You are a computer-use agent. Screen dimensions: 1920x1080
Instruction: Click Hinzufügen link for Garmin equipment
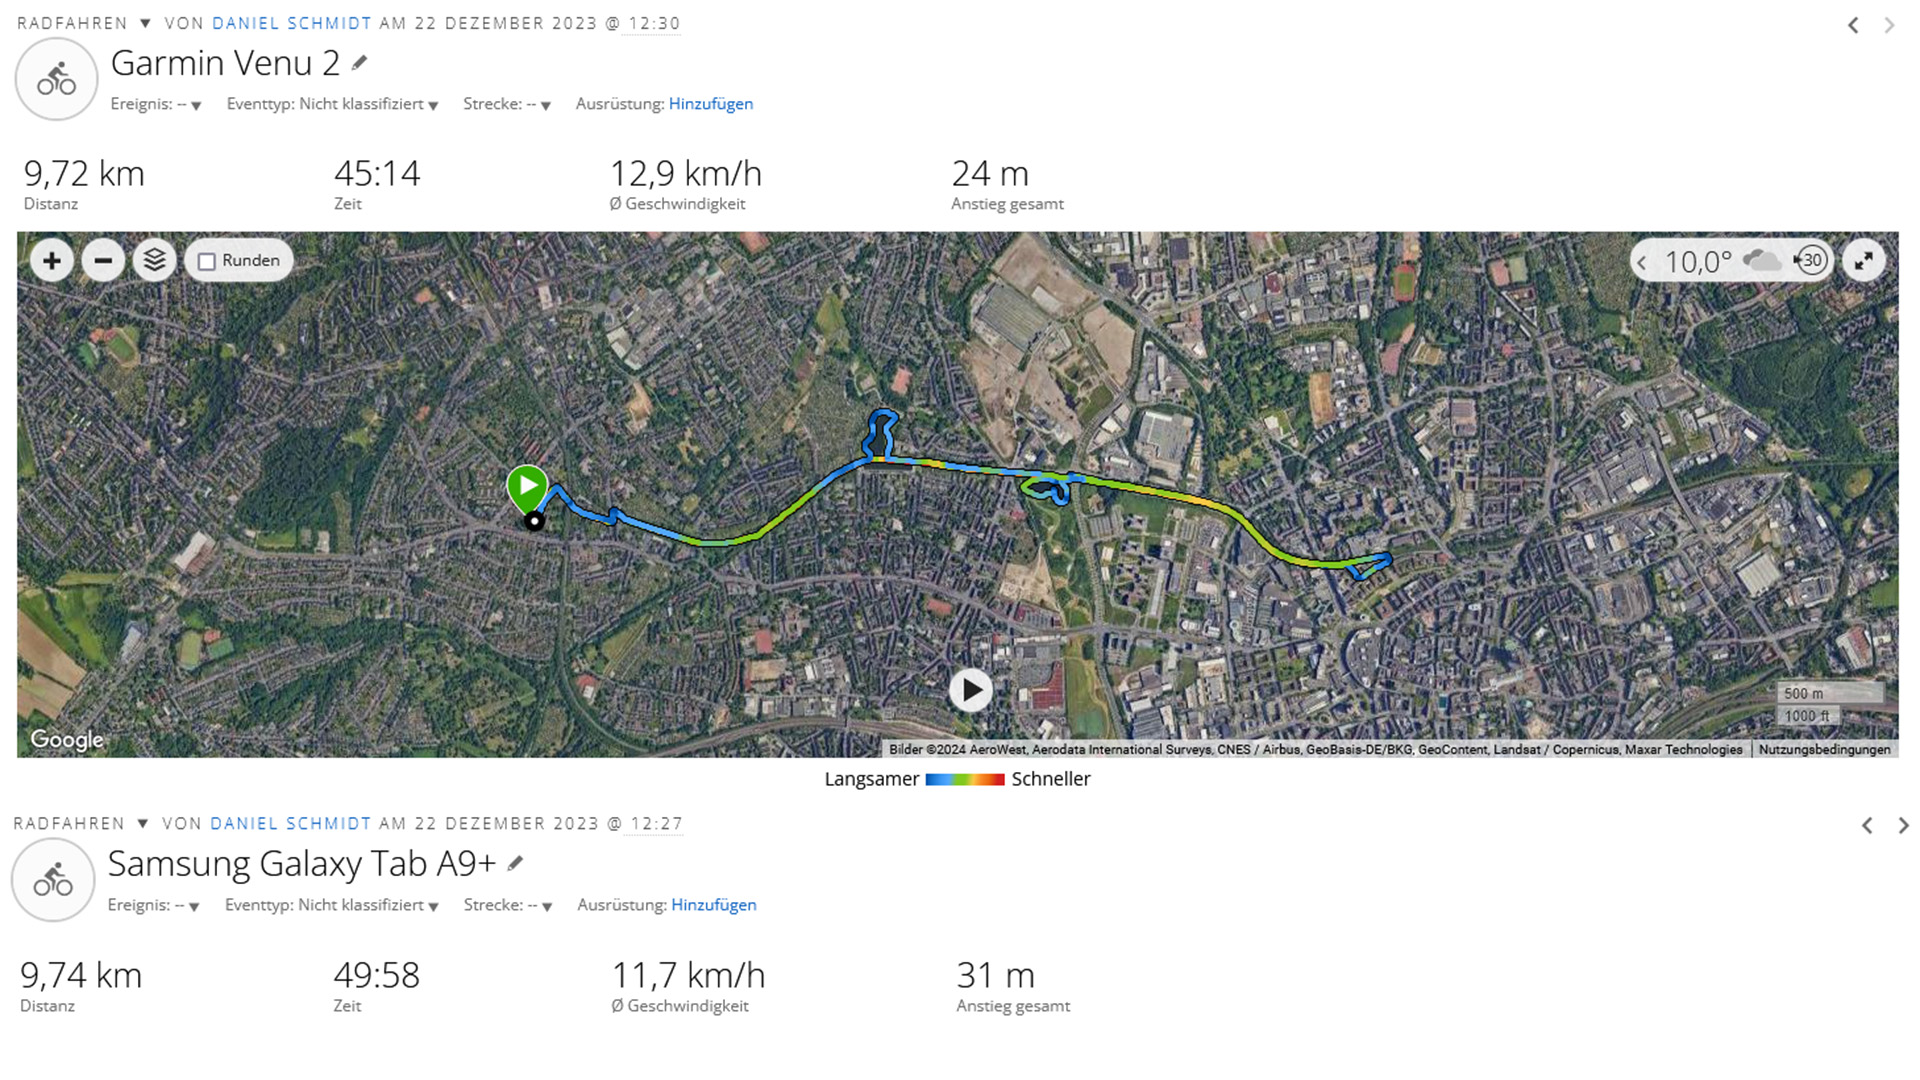pos(711,104)
